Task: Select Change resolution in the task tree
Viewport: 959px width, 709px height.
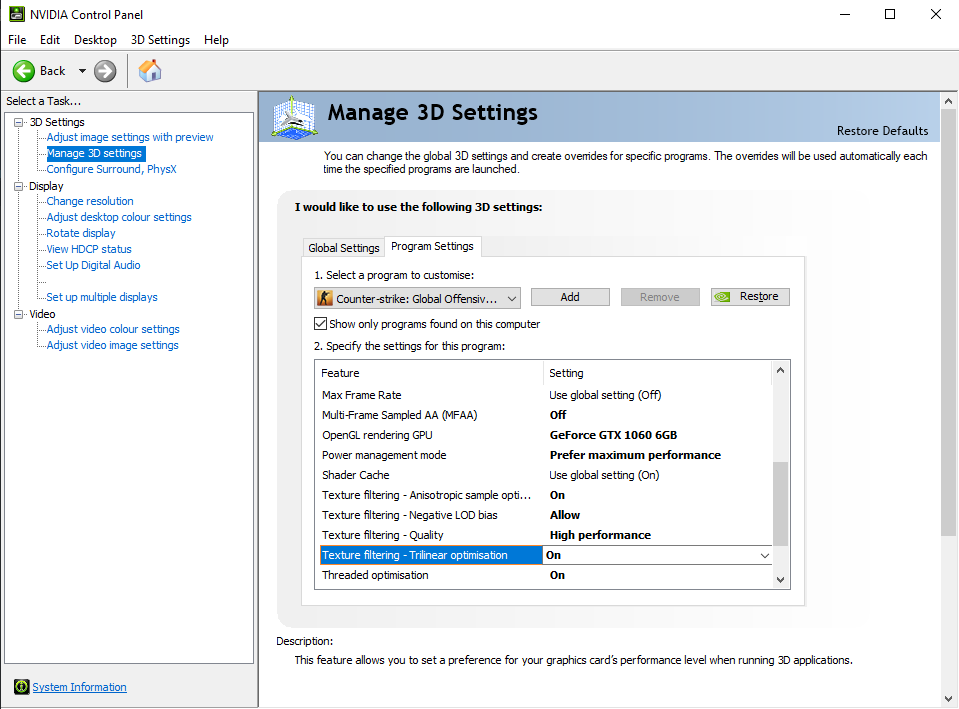Action: pyautogui.click(x=90, y=201)
